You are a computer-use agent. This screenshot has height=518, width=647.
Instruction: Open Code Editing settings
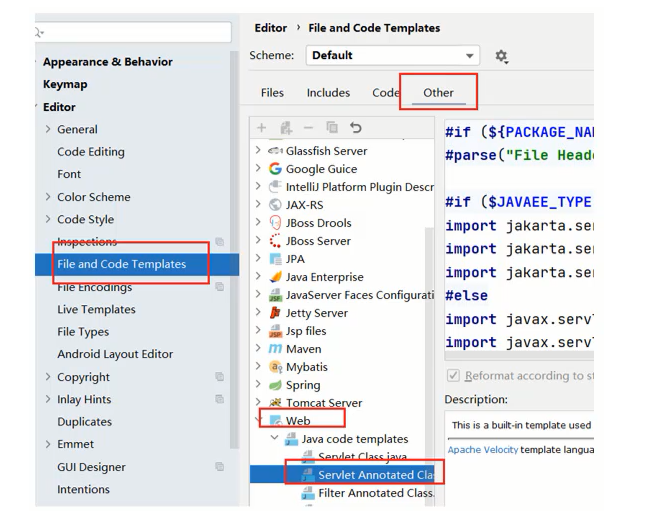pyautogui.click(x=91, y=152)
